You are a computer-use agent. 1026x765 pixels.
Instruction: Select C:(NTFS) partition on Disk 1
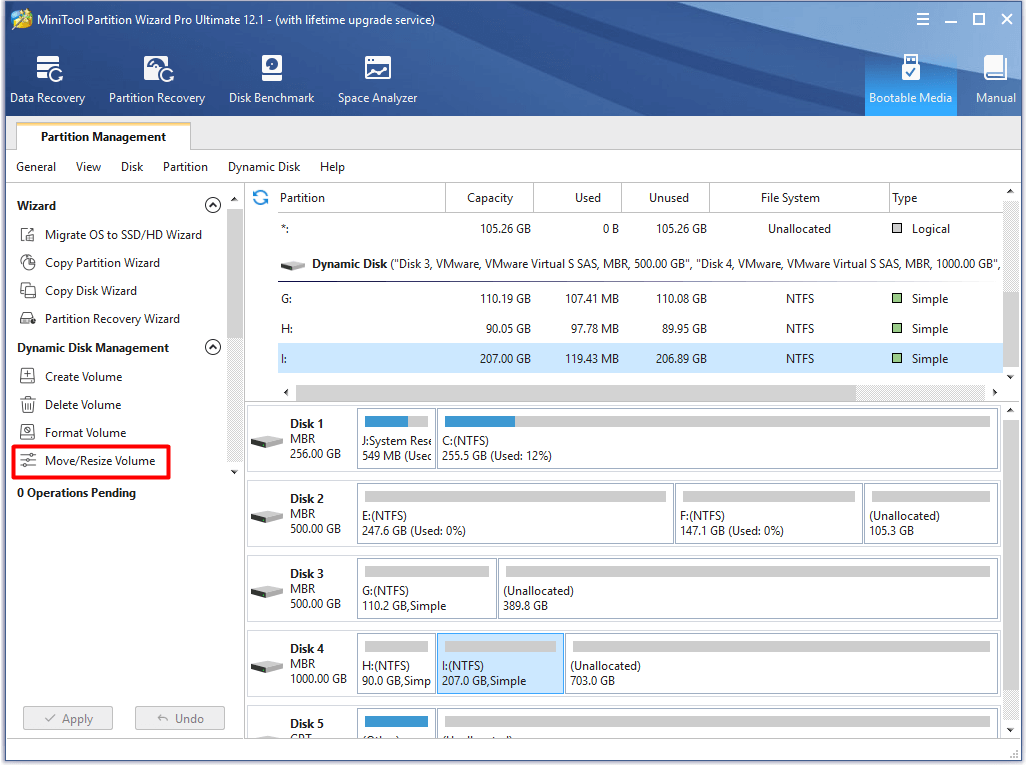716,438
